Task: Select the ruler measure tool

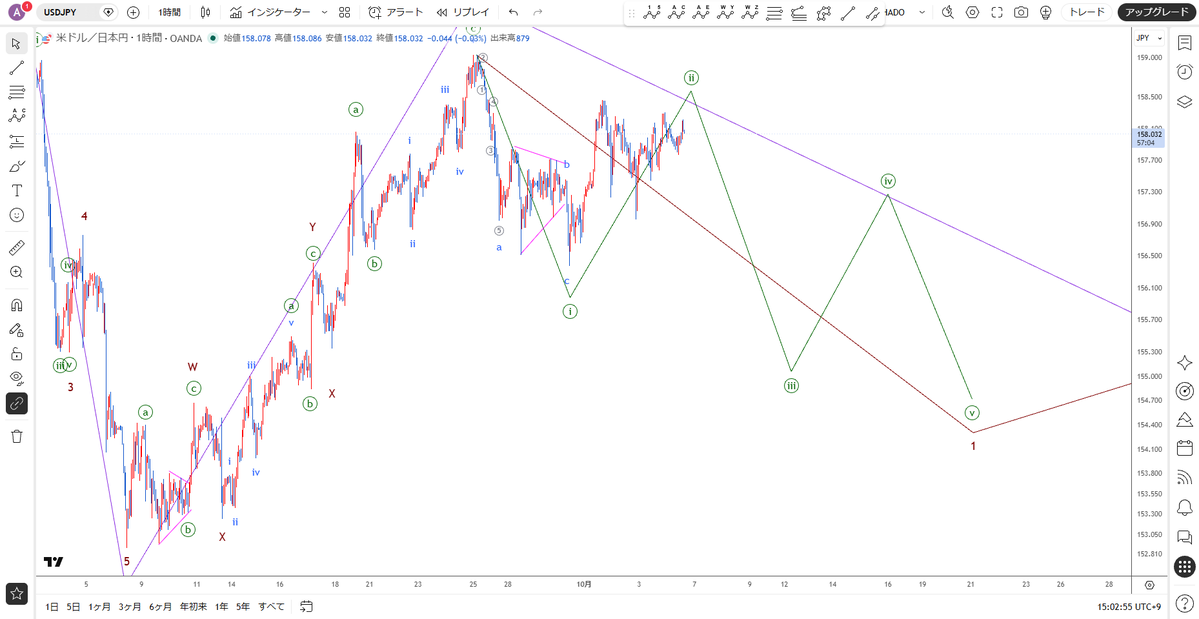Action: (16, 248)
